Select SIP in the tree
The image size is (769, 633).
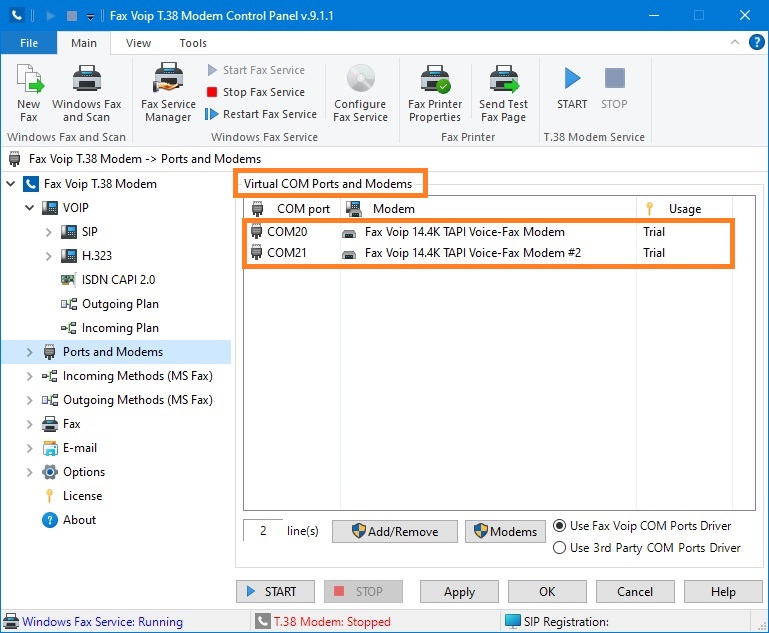[79, 232]
